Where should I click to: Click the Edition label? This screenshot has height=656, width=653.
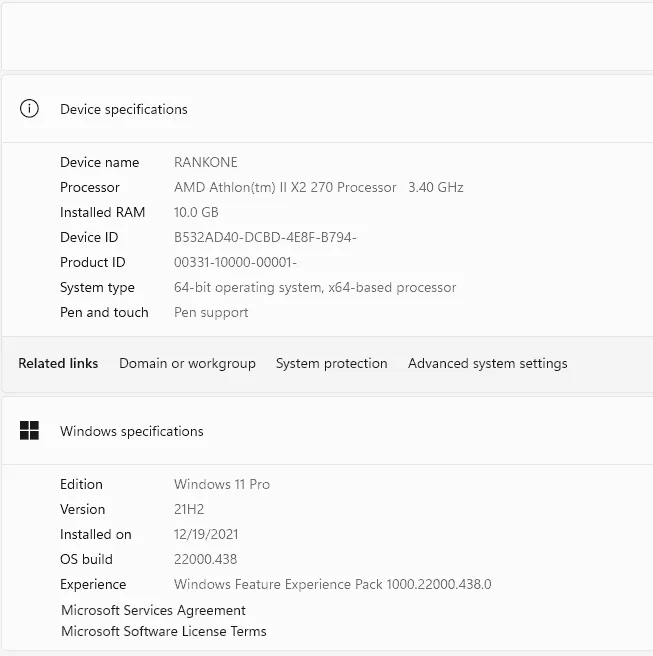click(81, 484)
